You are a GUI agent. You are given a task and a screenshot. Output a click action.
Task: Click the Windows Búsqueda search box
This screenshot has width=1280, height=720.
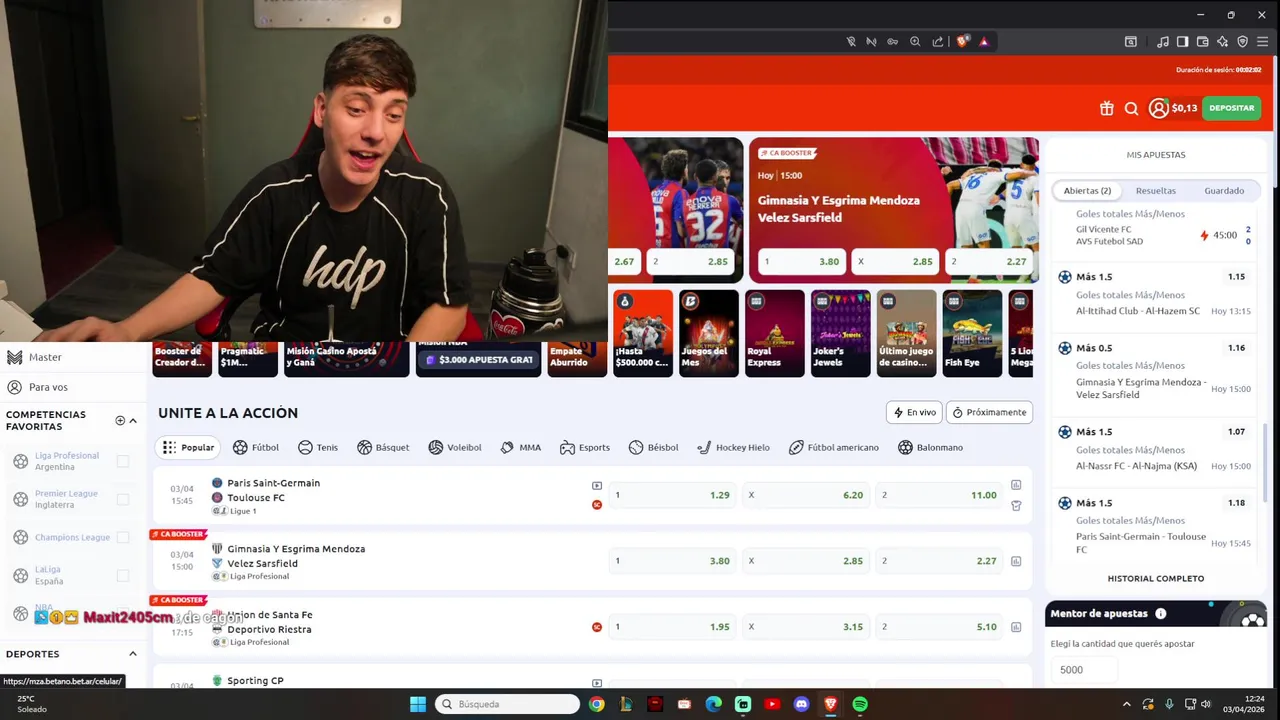(x=508, y=704)
